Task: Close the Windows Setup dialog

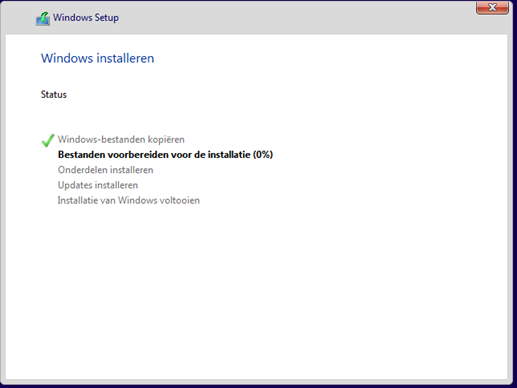Action: pos(492,7)
